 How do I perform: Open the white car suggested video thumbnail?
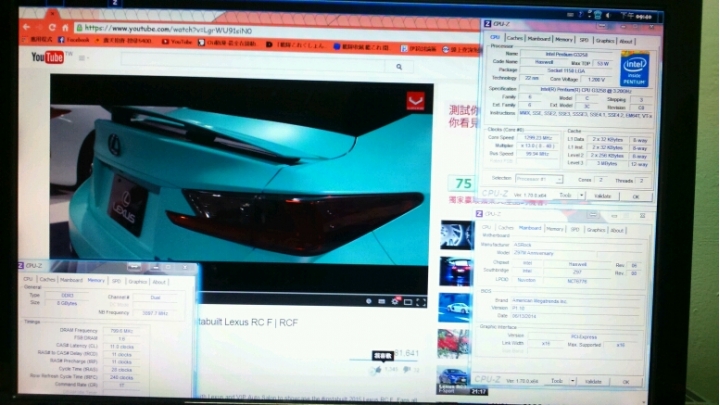(455, 307)
